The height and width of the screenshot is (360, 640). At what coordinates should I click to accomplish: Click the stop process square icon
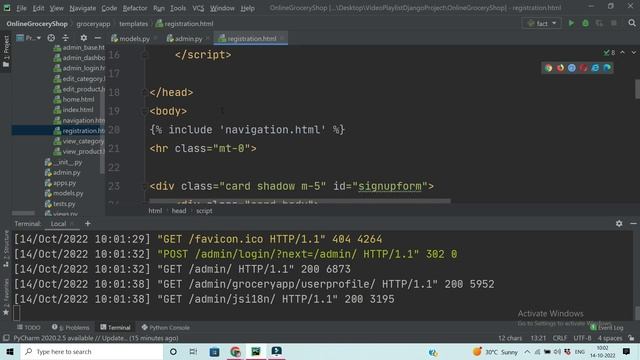coord(613,23)
